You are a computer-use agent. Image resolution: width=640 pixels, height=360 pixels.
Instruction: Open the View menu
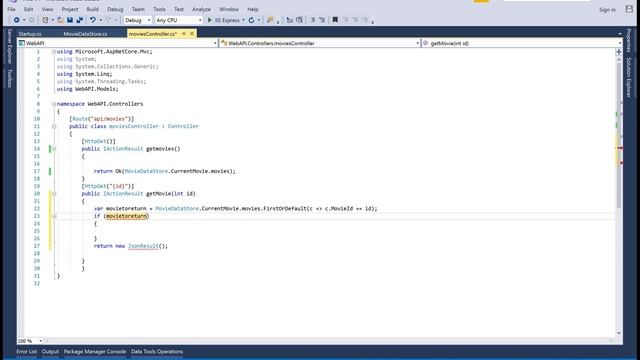[x=47, y=9]
